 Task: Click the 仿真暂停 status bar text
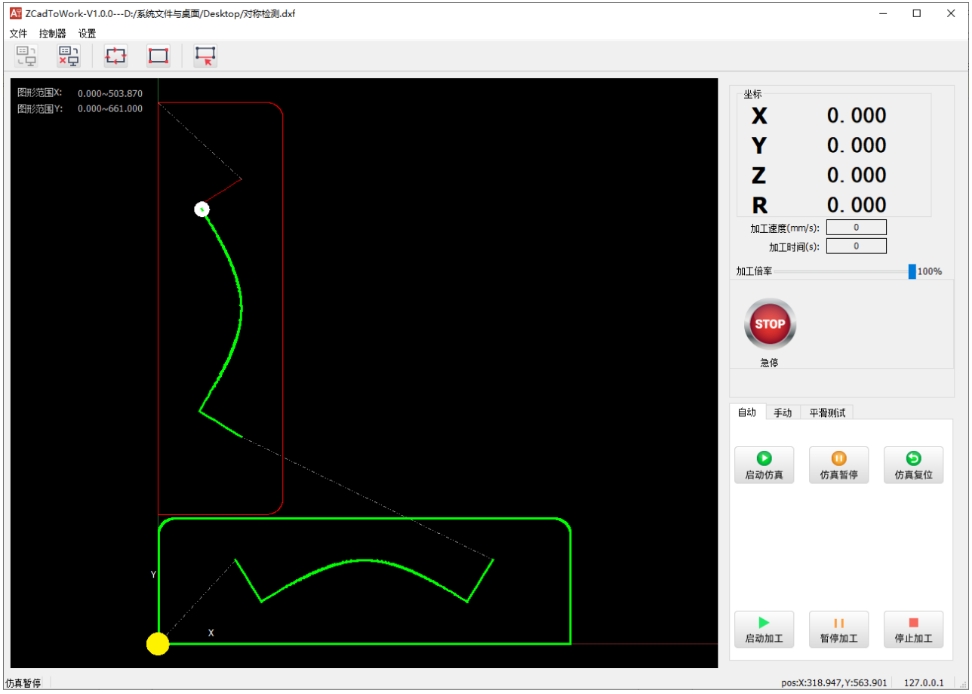[24, 683]
